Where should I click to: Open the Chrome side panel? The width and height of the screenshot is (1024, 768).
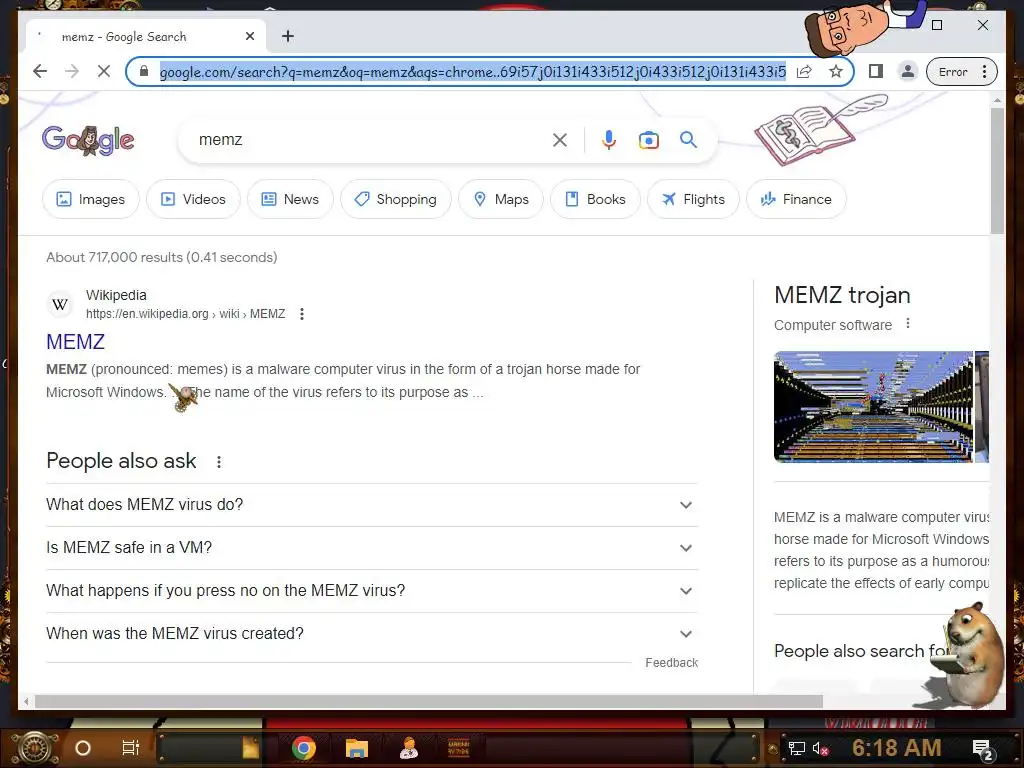coord(876,71)
